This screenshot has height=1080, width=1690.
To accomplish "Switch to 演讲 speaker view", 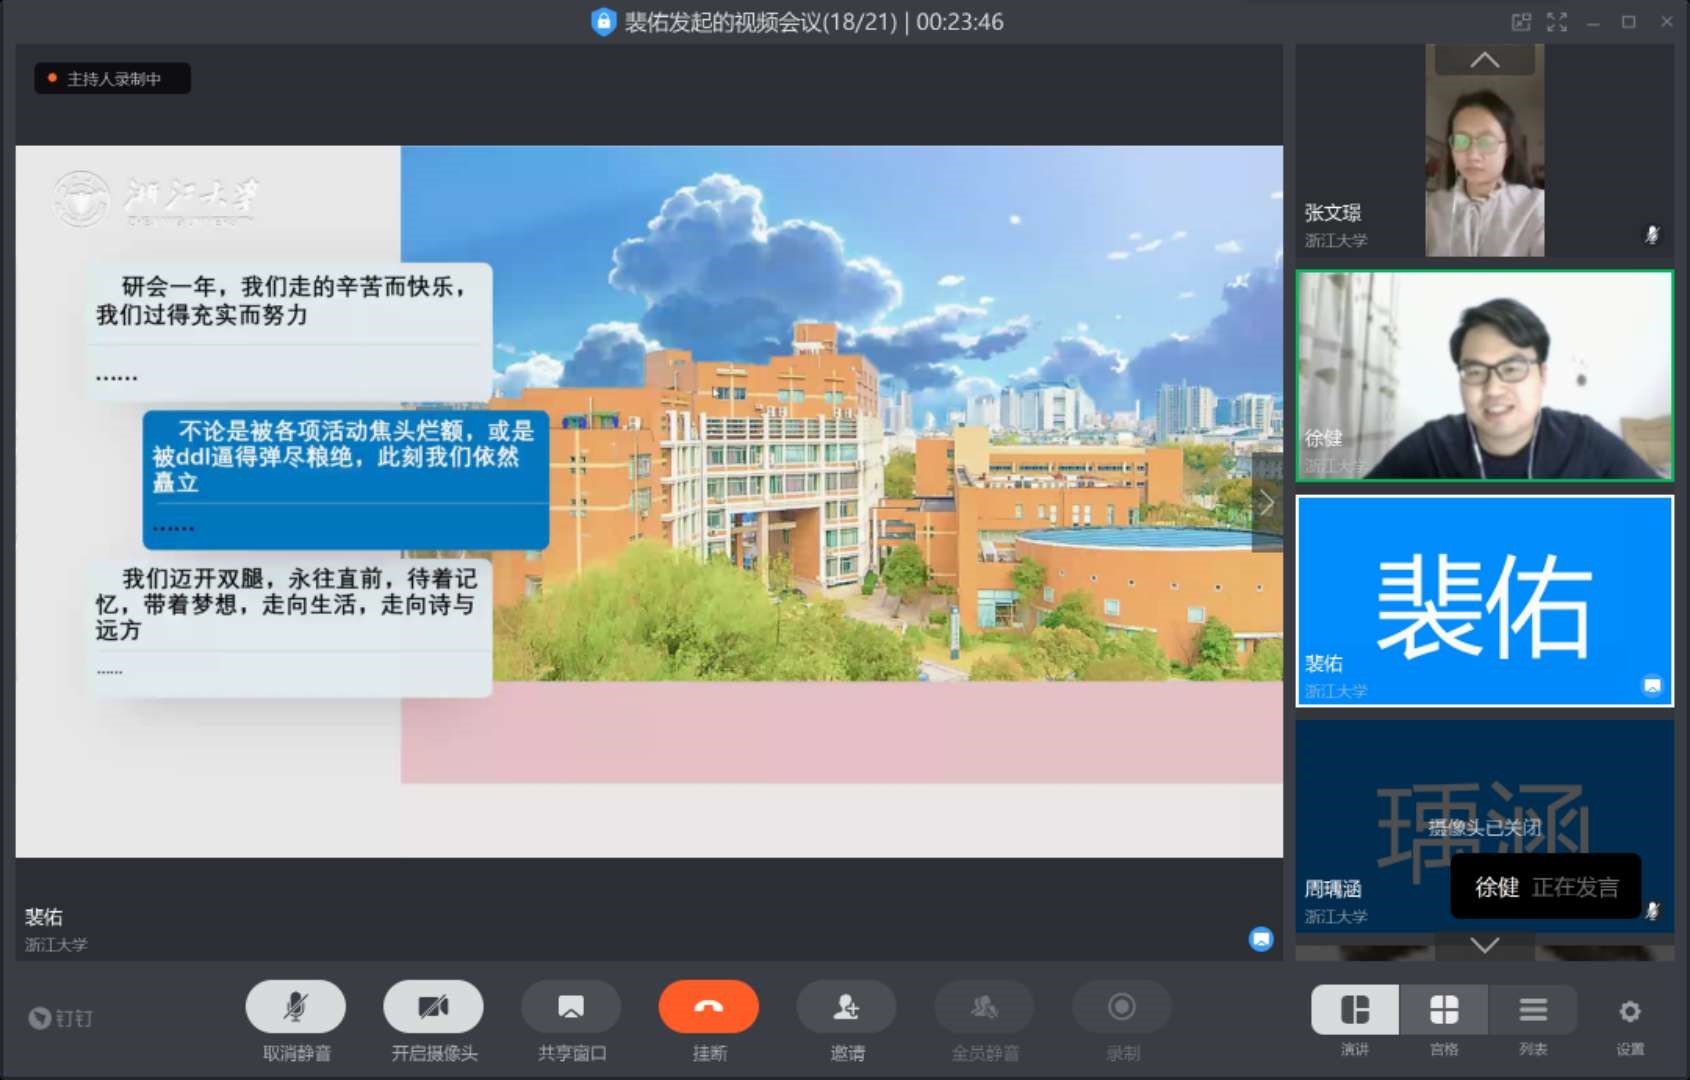I will coord(1355,1010).
